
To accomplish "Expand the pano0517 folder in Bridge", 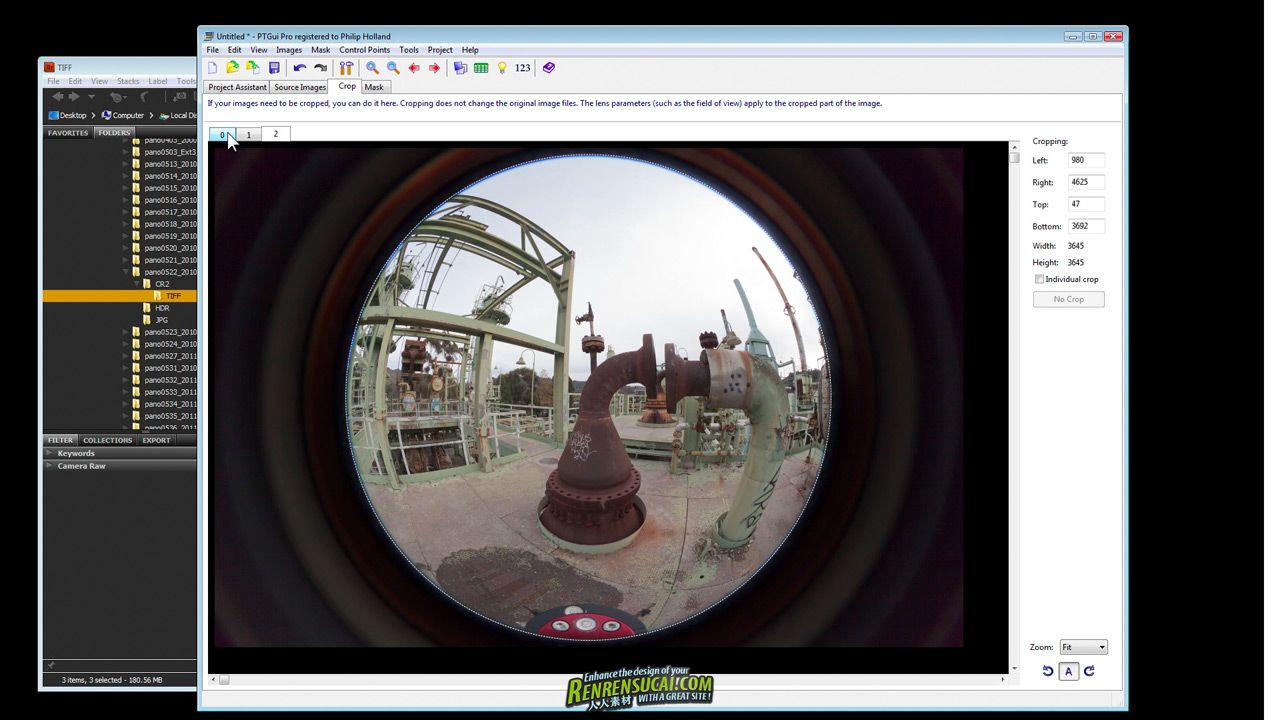I will pos(126,212).
